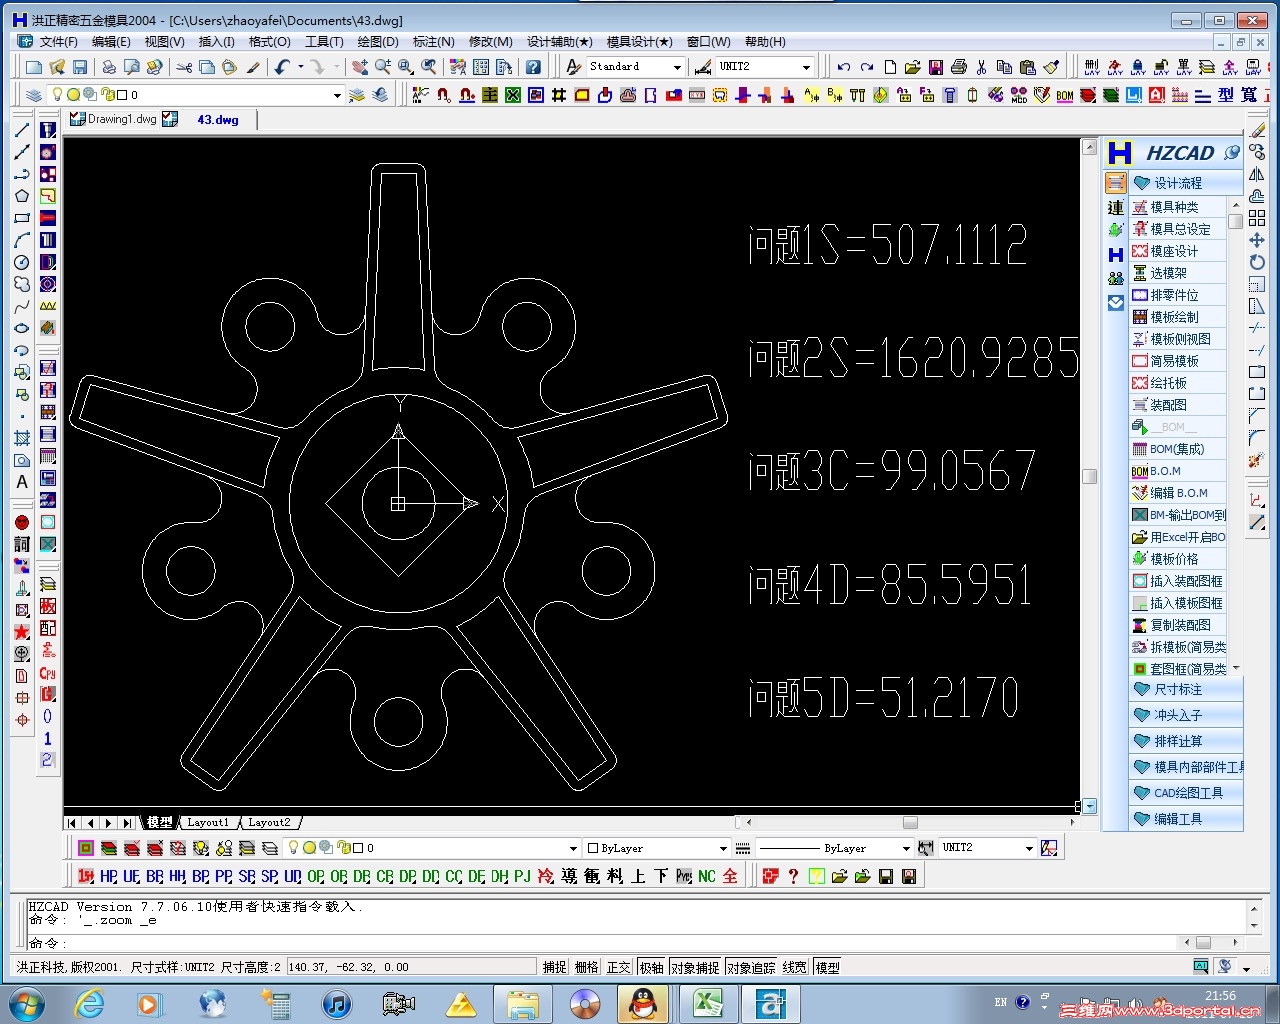Image resolution: width=1280 pixels, height=1024 pixels.
Task: Expand the 尺寸标注 panel section
Action: point(1186,689)
